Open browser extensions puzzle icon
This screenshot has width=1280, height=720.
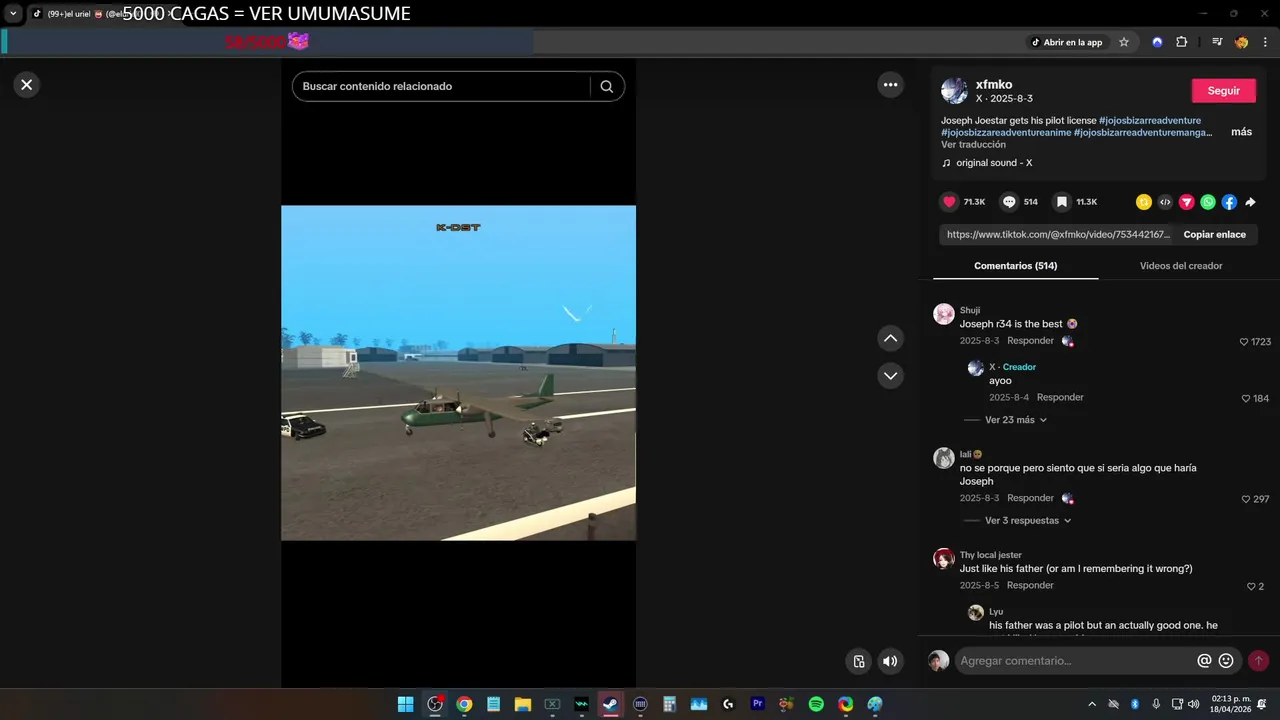click(1182, 42)
